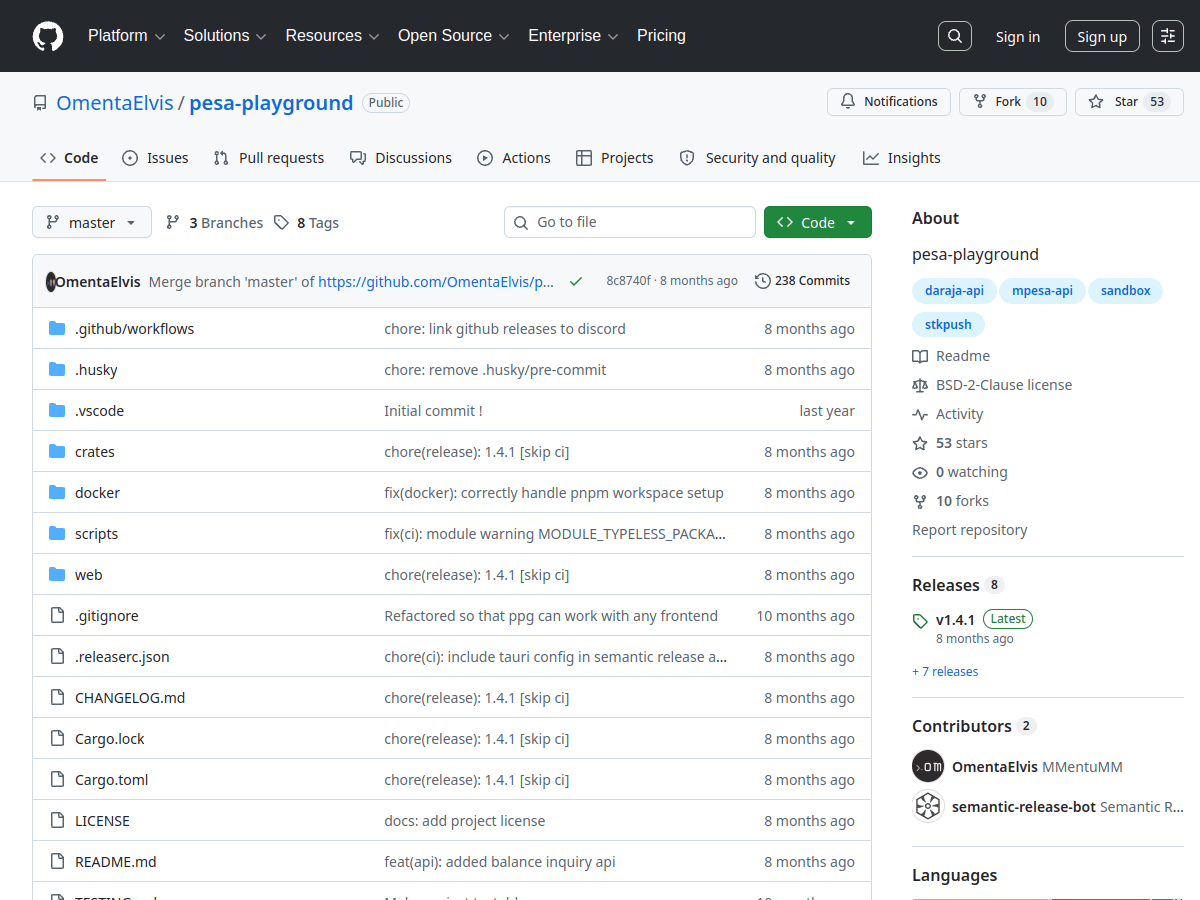This screenshot has height=900, width=1200.
Task: Open the .releaserc.json file
Action: (x=122, y=657)
